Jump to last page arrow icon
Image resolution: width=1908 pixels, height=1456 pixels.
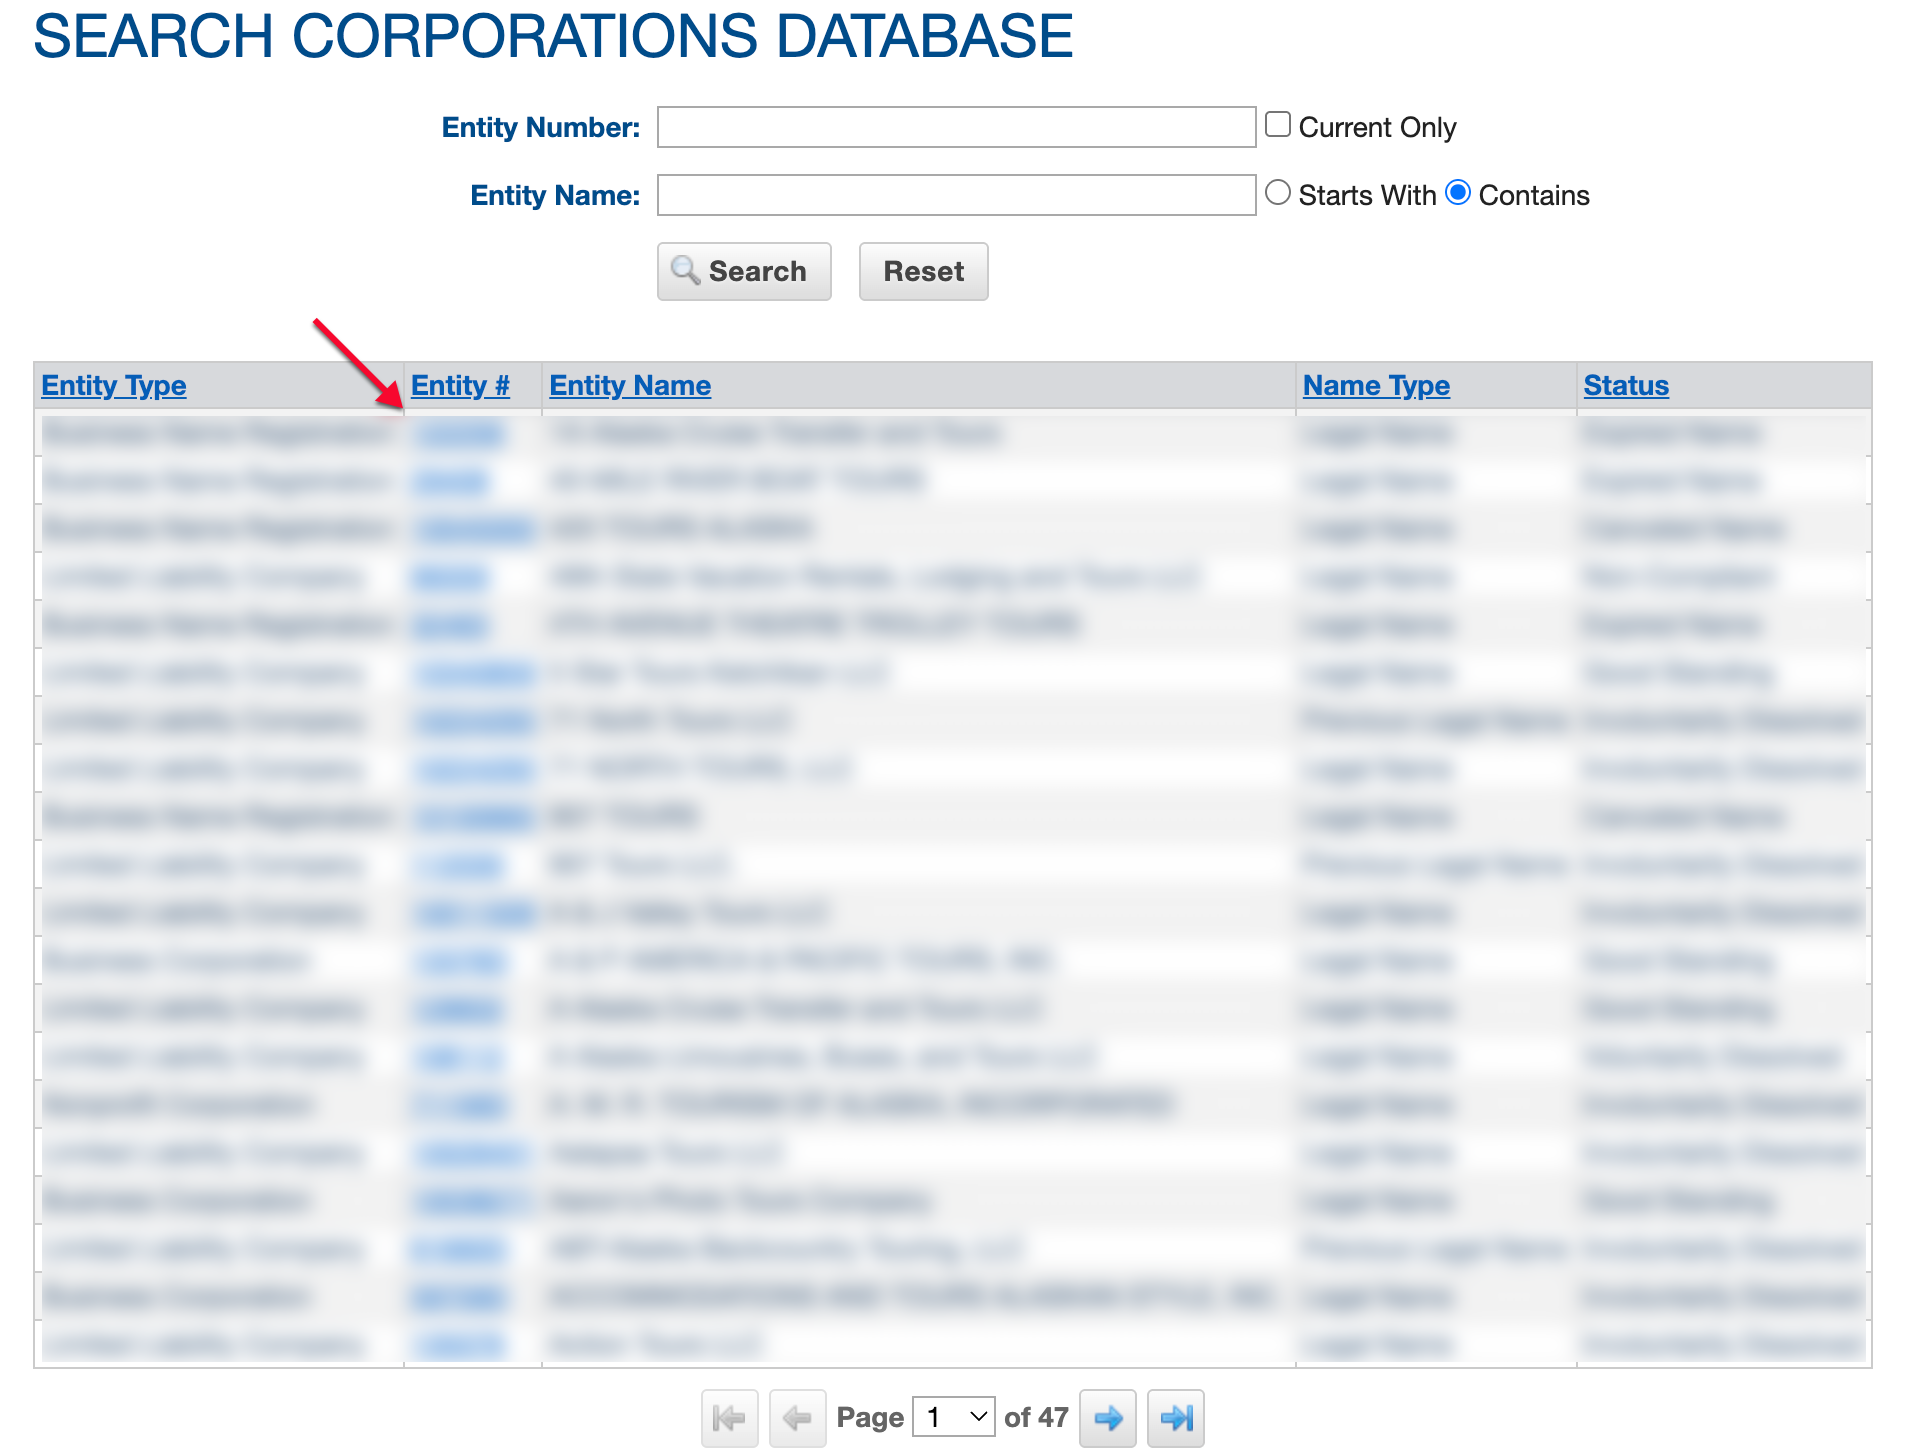click(1176, 1418)
